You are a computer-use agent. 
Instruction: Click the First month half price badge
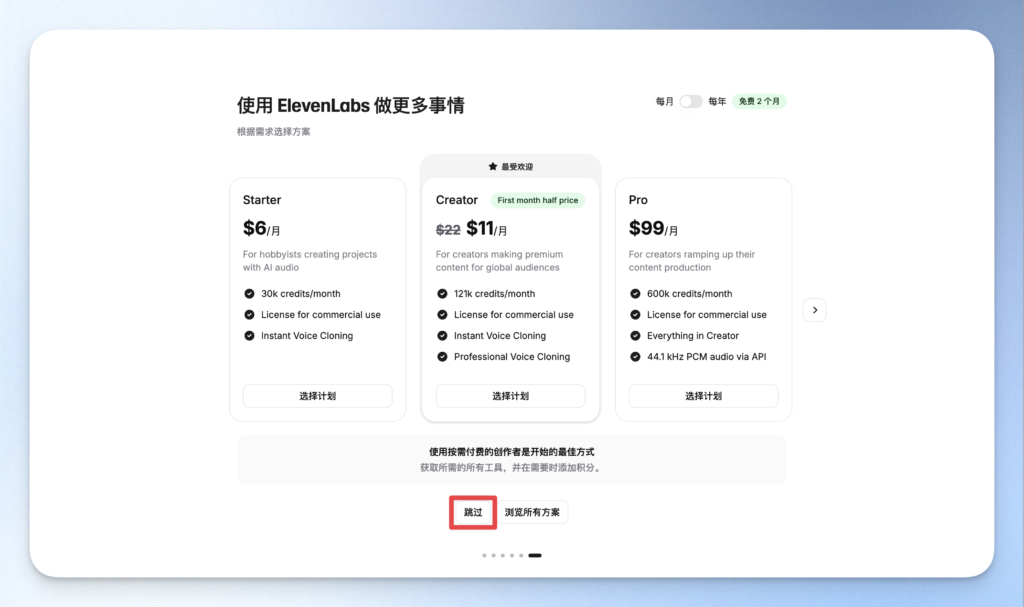[537, 200]
